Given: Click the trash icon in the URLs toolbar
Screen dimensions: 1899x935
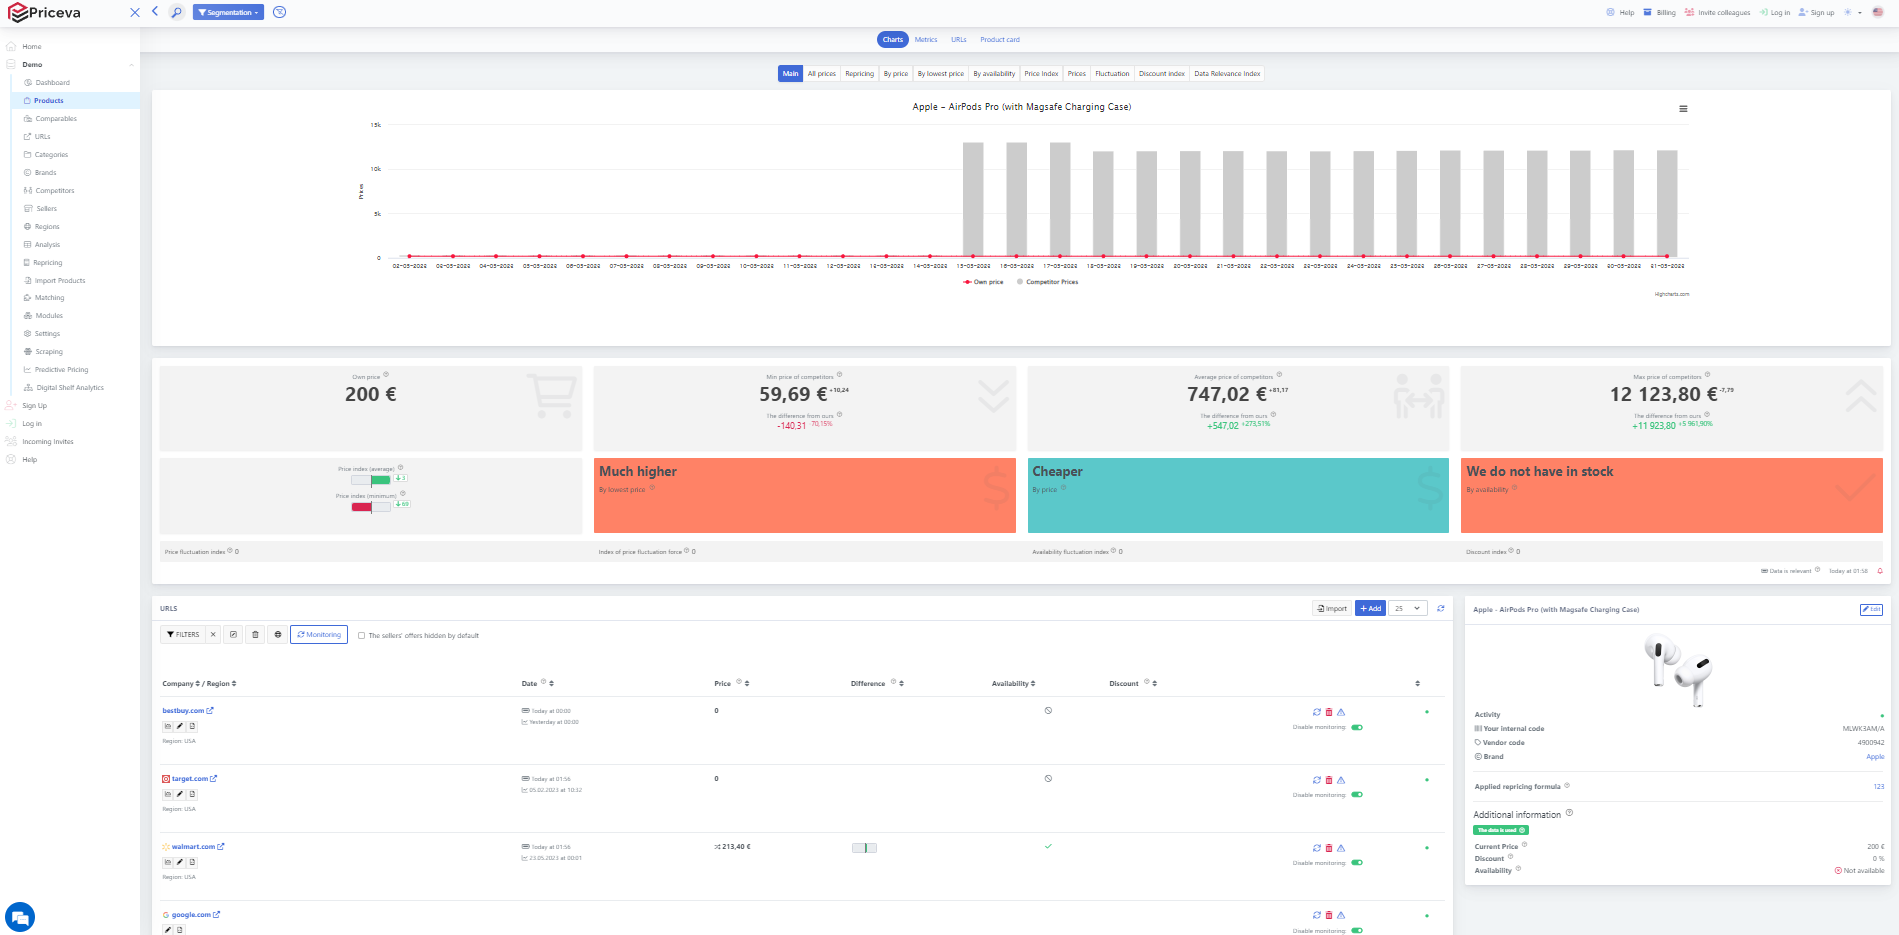Looking at the screenshot, I should [x=256, y=634].
